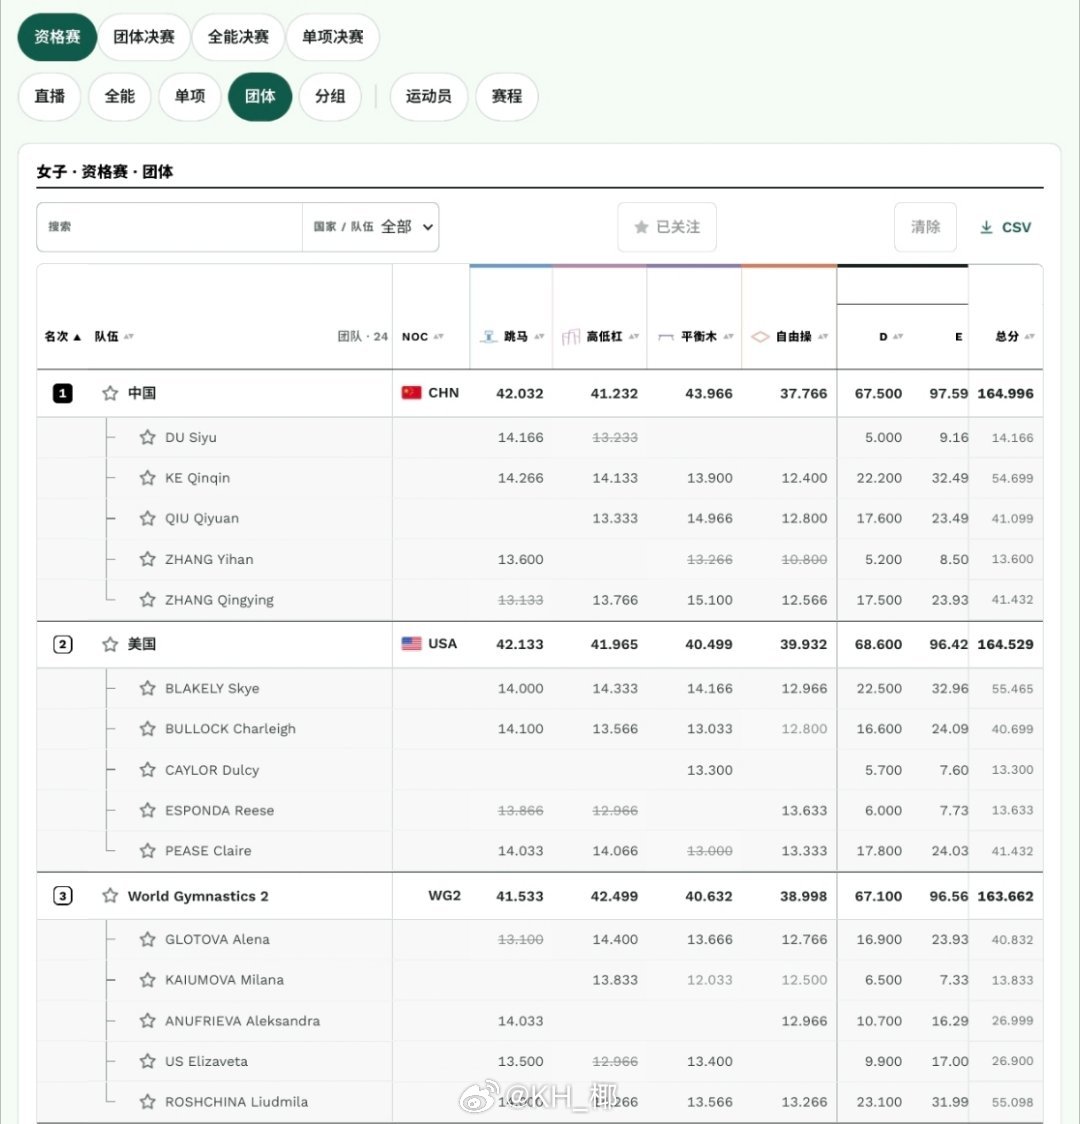1080x1124 pixels.
Task: Focus the 搜索 search field
Action: (170, 227)
